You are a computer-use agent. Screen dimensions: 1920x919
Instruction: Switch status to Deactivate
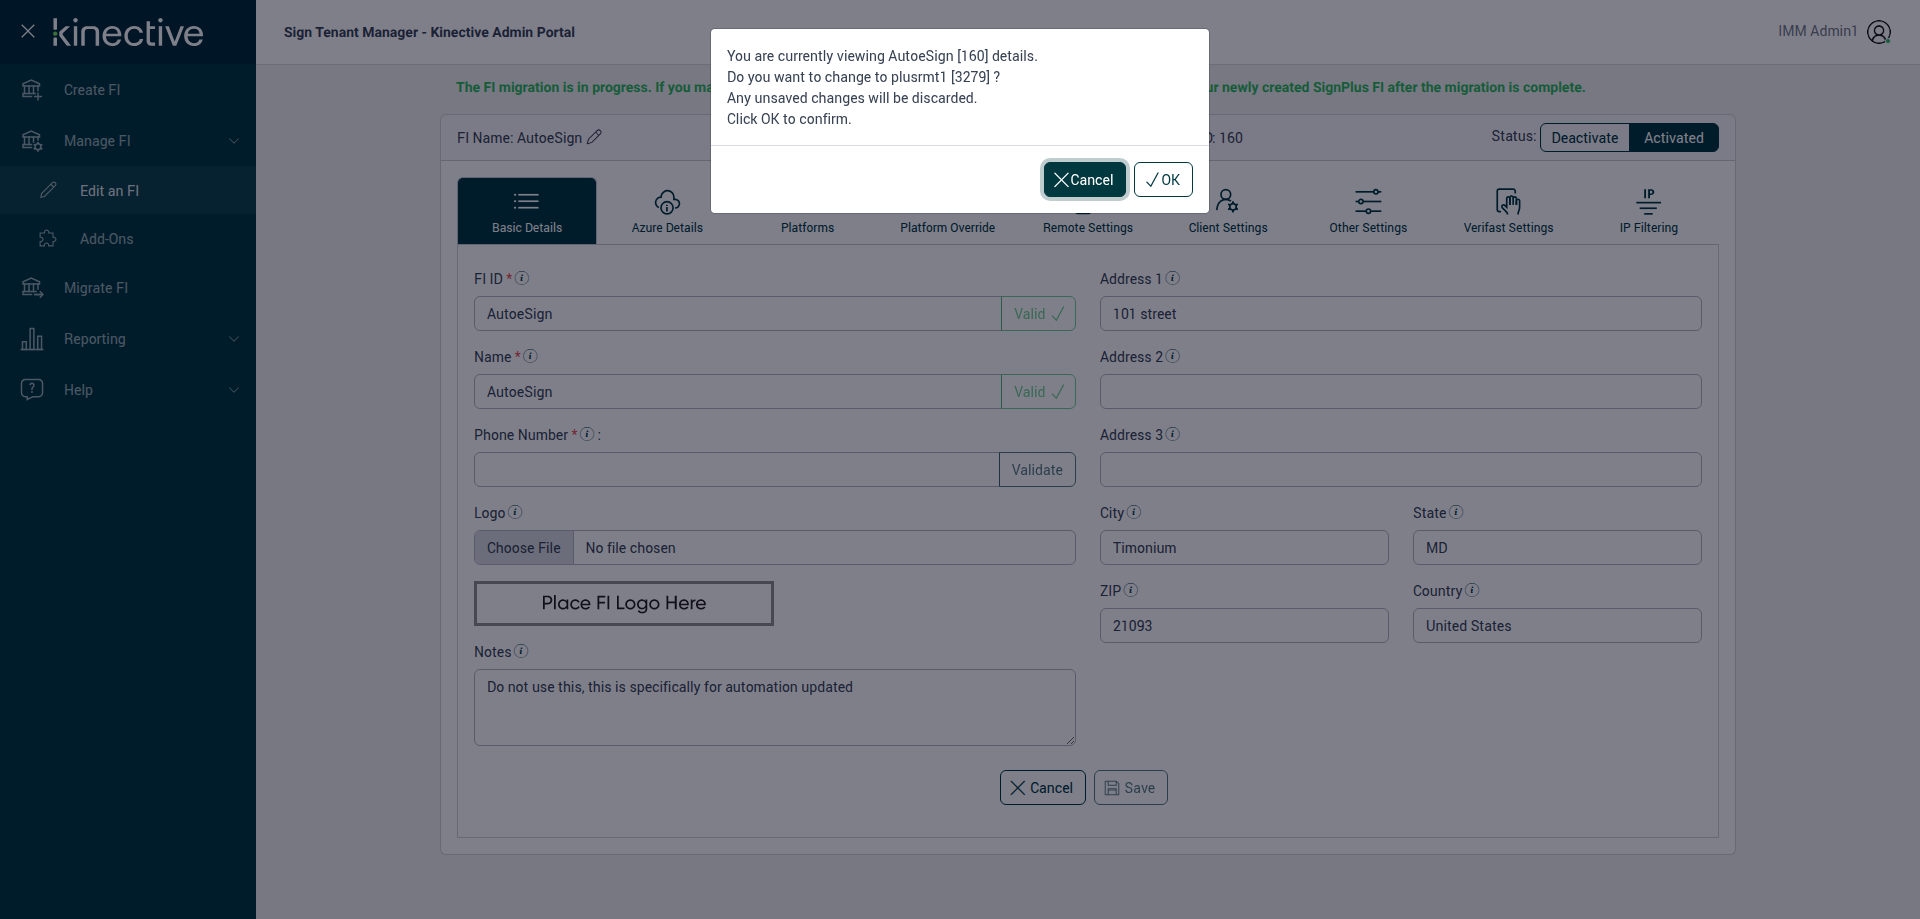pyautogui.click(x=1584, y=138)
